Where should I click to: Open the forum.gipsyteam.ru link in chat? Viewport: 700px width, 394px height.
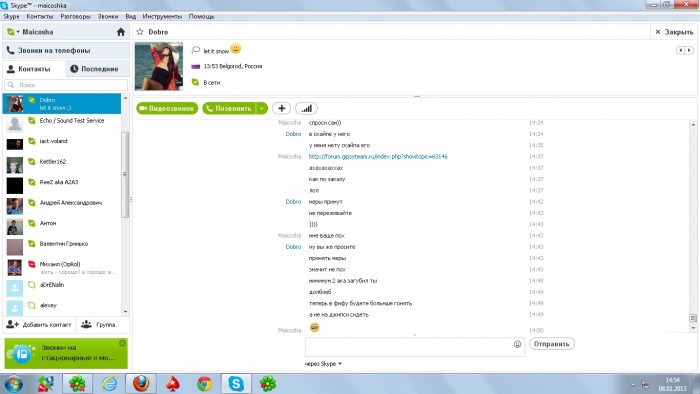pyautogui.click(x=378, y=157)
